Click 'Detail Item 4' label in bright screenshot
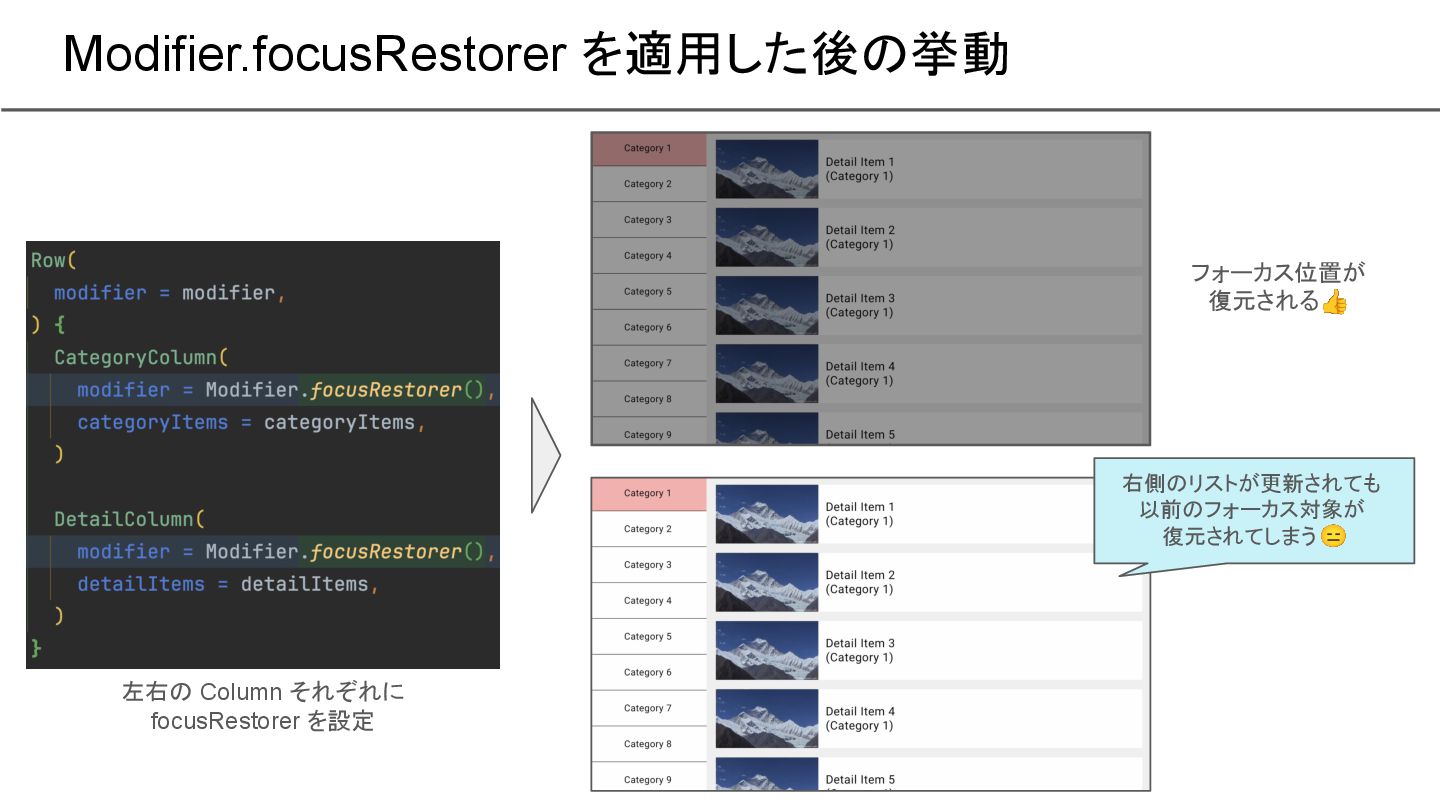Screen dimensions: 1440x810 pos(860,711)
